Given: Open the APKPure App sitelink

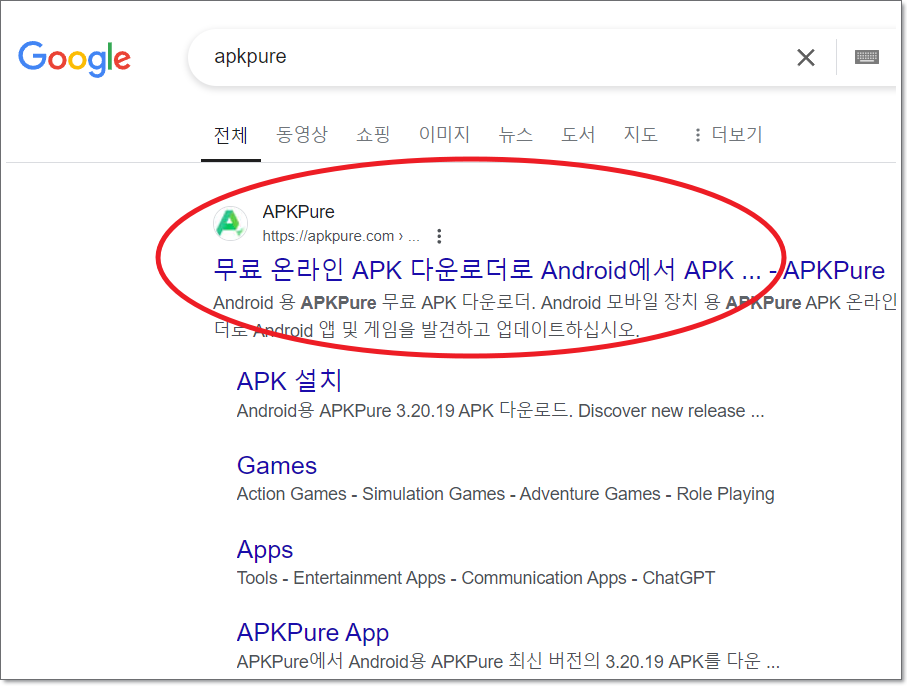Looking at the screenshot, I should point(313,633).
